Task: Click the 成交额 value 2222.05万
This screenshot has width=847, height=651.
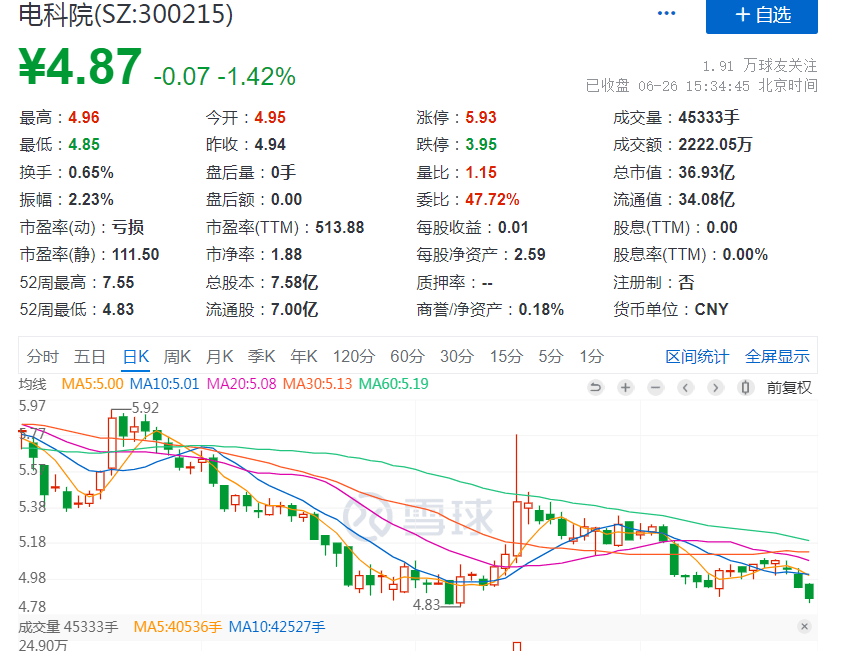Action: coord(716,144)
